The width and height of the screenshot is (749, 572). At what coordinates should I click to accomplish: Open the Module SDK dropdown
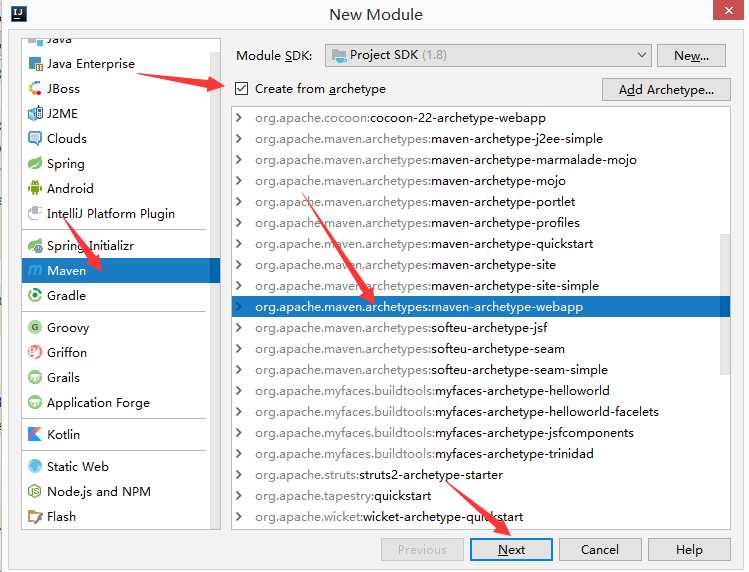tap(488, 55)
